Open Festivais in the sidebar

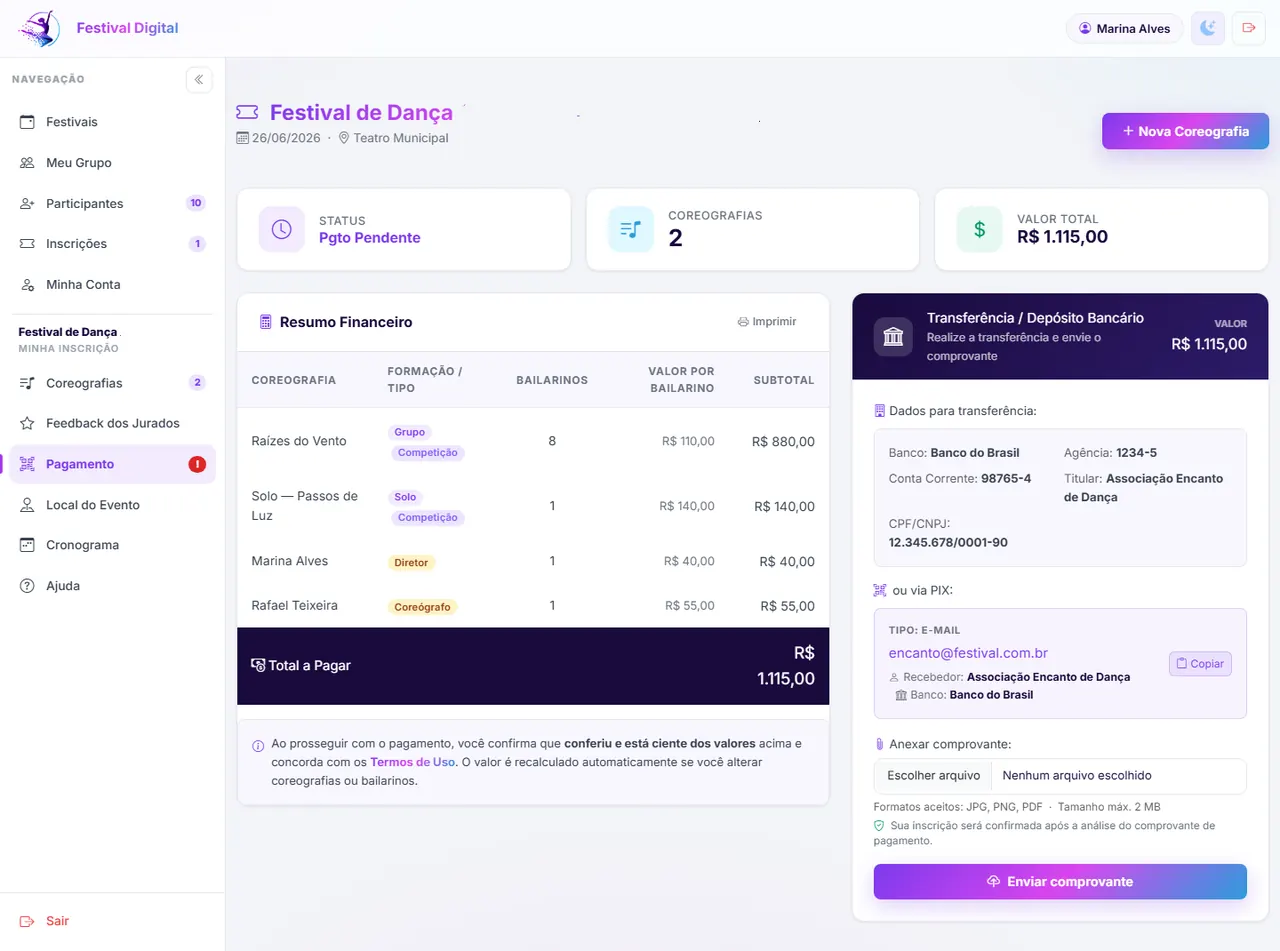pos(112,122)
